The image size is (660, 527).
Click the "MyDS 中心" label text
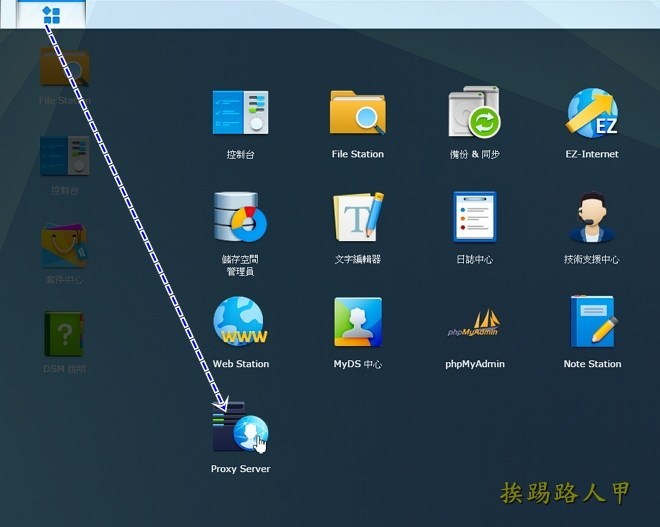pyautogui.click(x=357, y=364)
